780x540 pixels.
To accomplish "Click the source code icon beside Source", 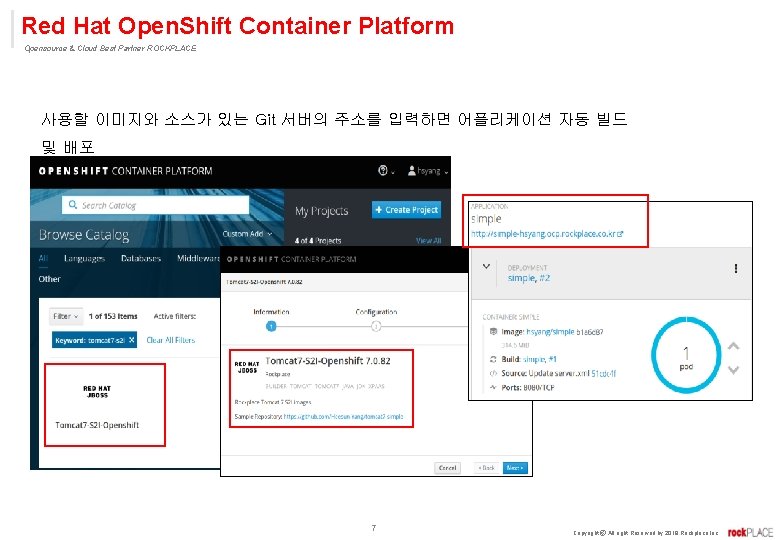I will pos(493,373).
